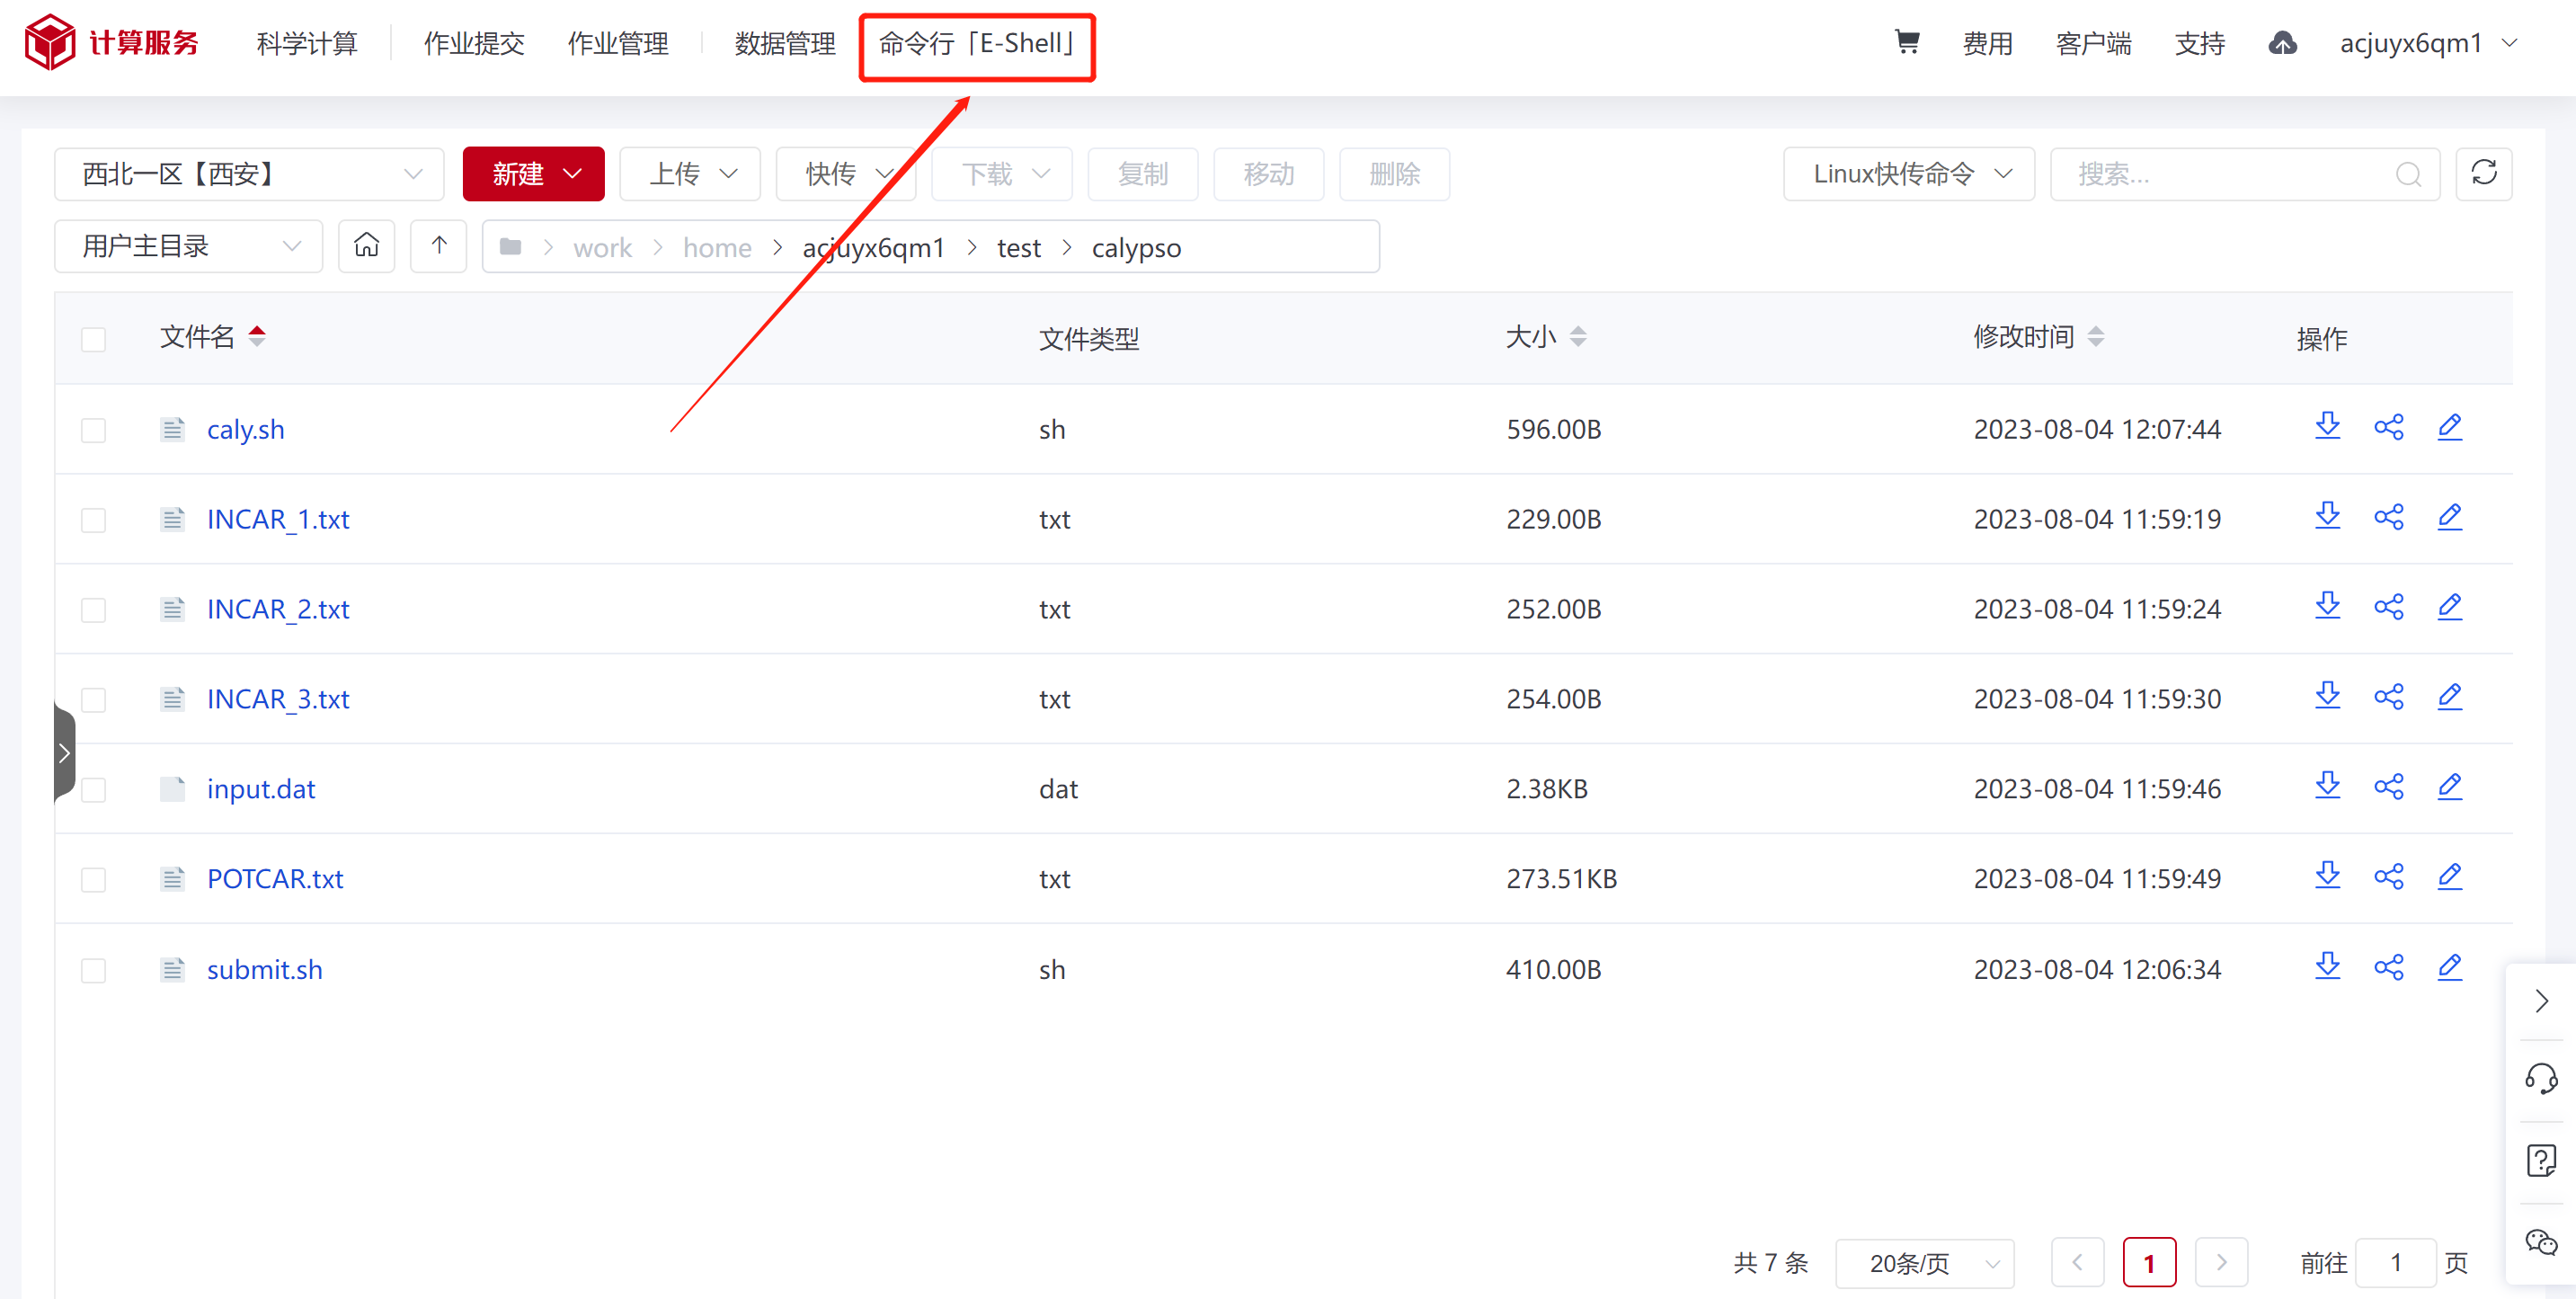Open customer service headset icon

coord(2540,1079)
